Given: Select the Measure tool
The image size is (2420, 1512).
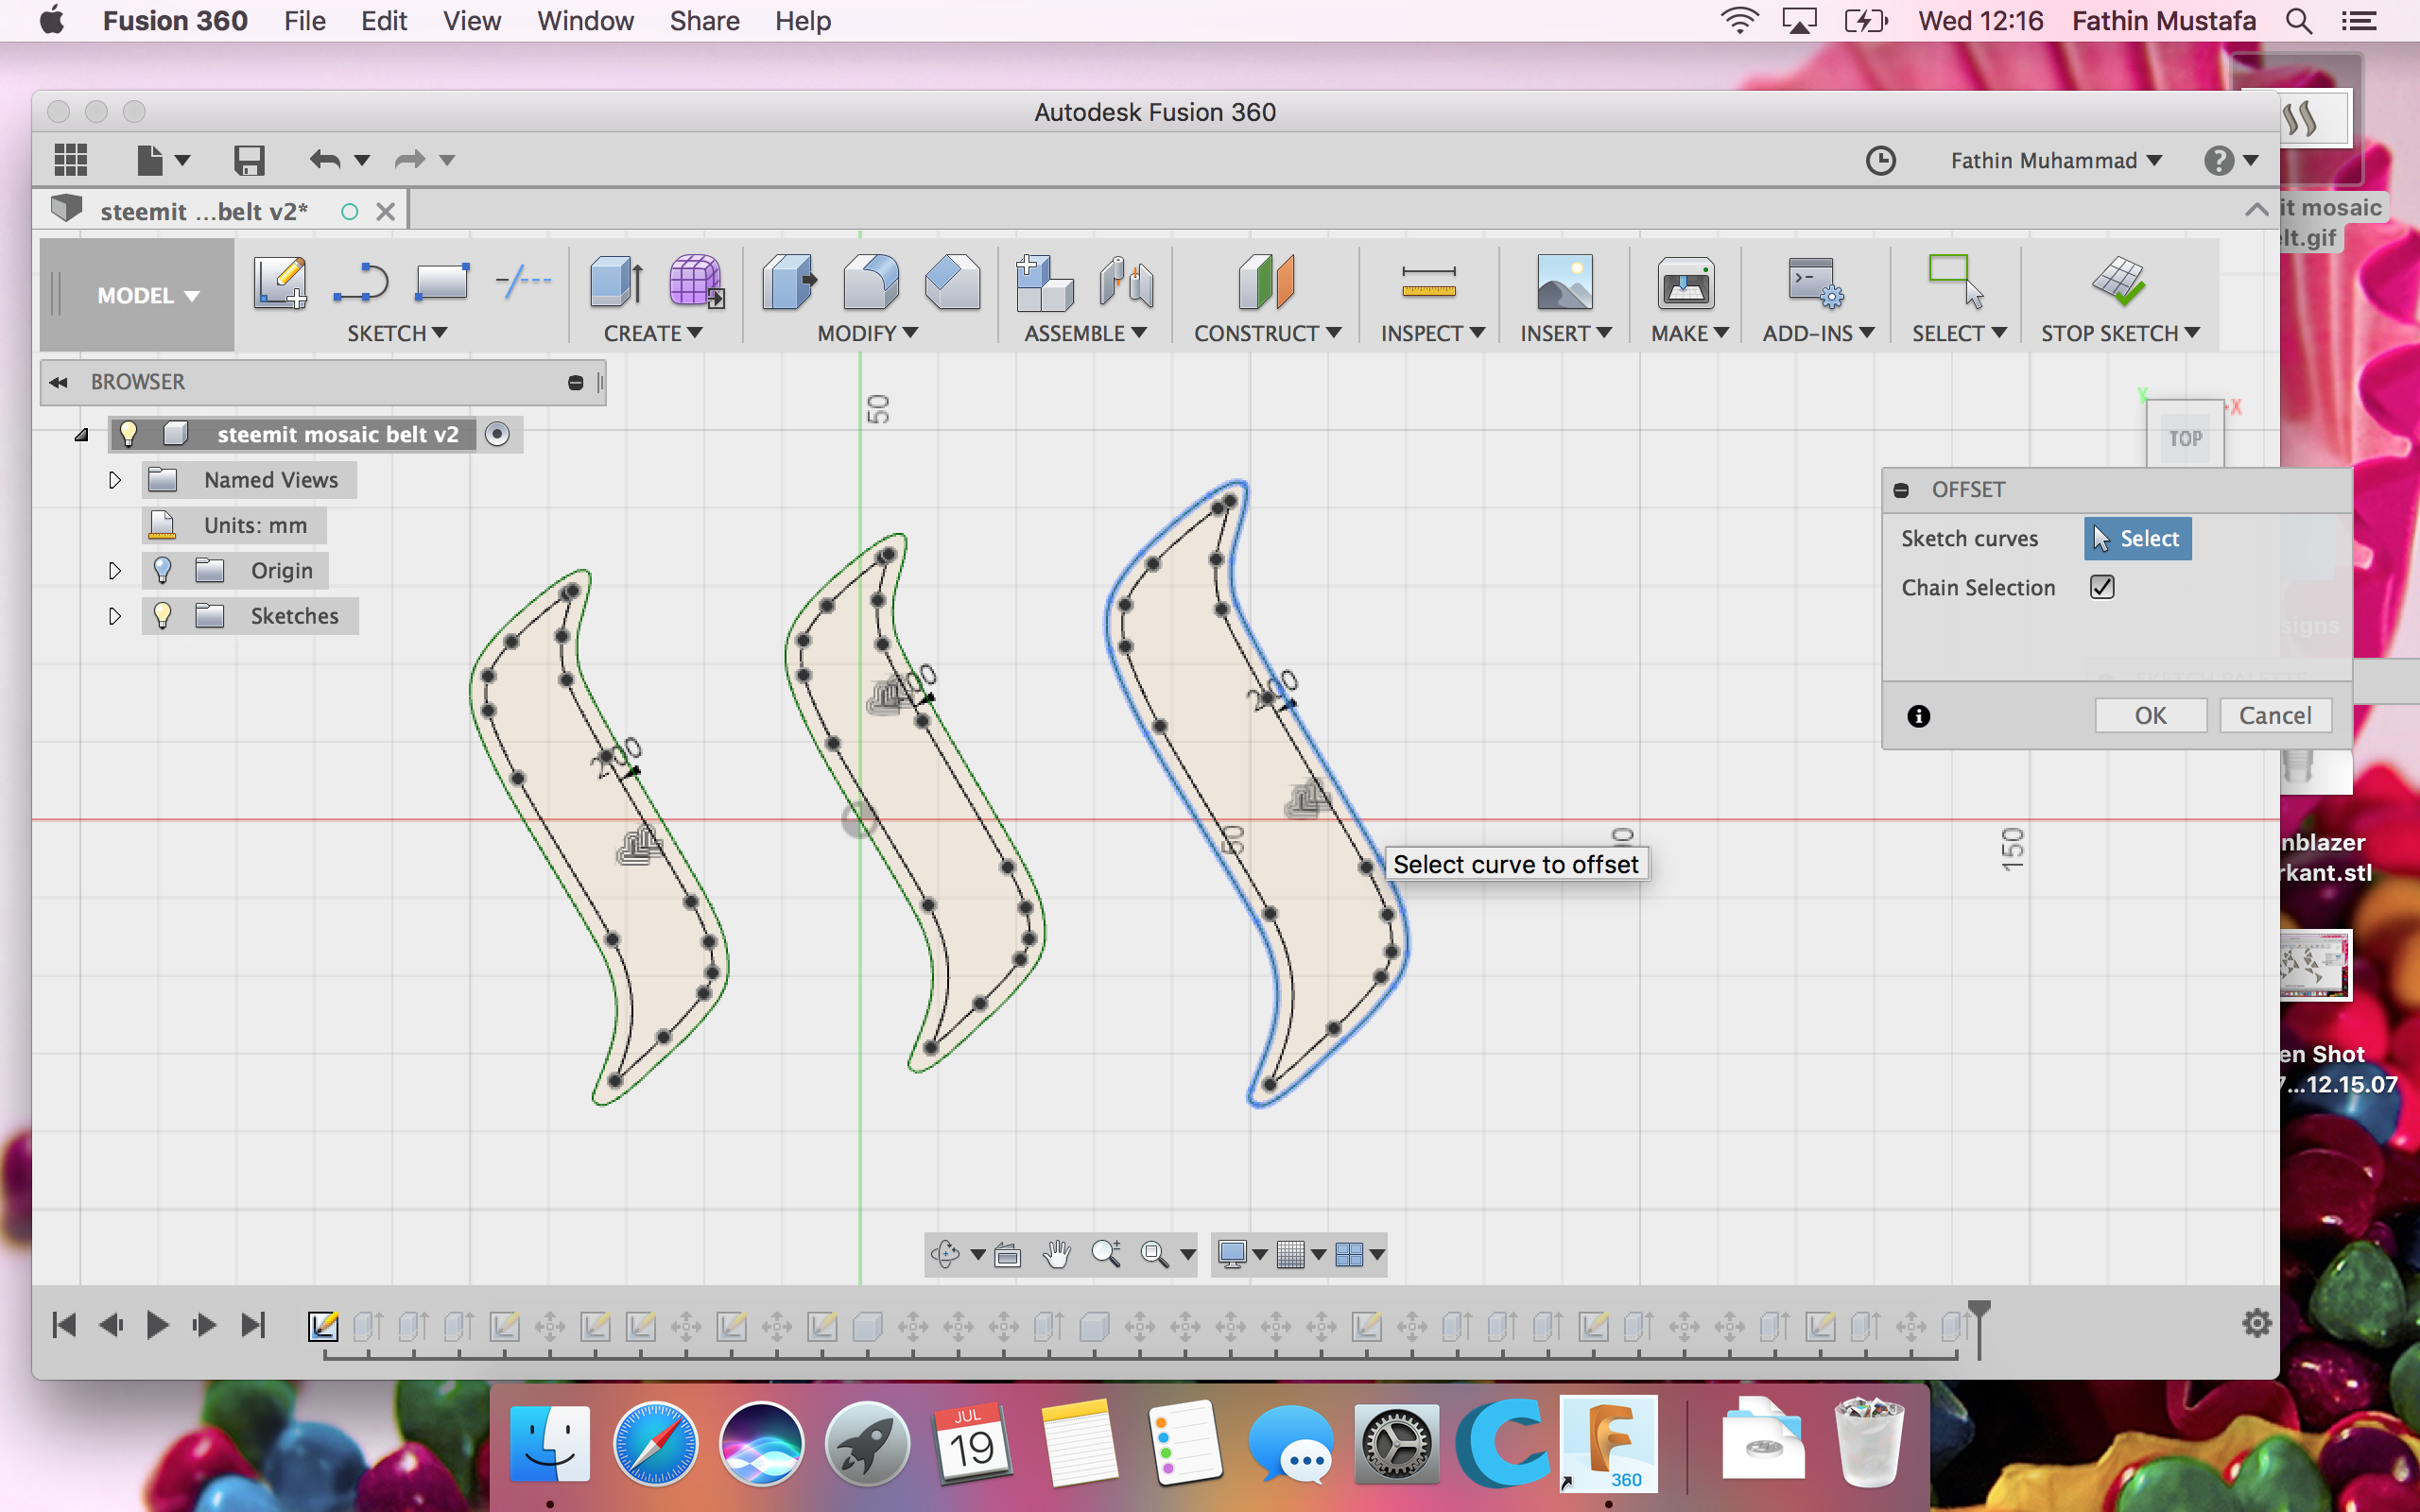Looking at the screenshot, I should [x=1429, y=282].
